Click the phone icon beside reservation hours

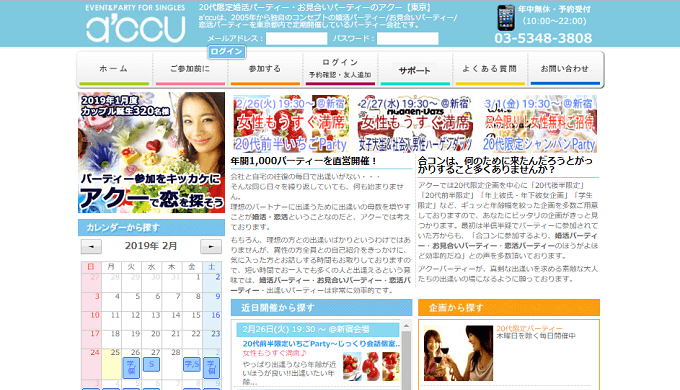506,18
